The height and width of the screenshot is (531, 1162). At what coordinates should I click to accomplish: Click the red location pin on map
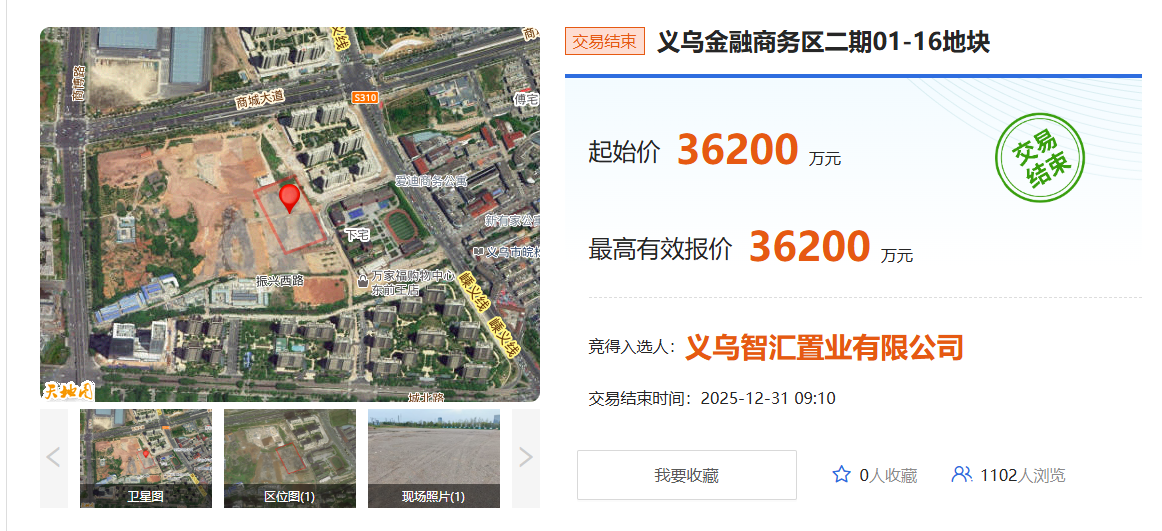tap(289, 197)
